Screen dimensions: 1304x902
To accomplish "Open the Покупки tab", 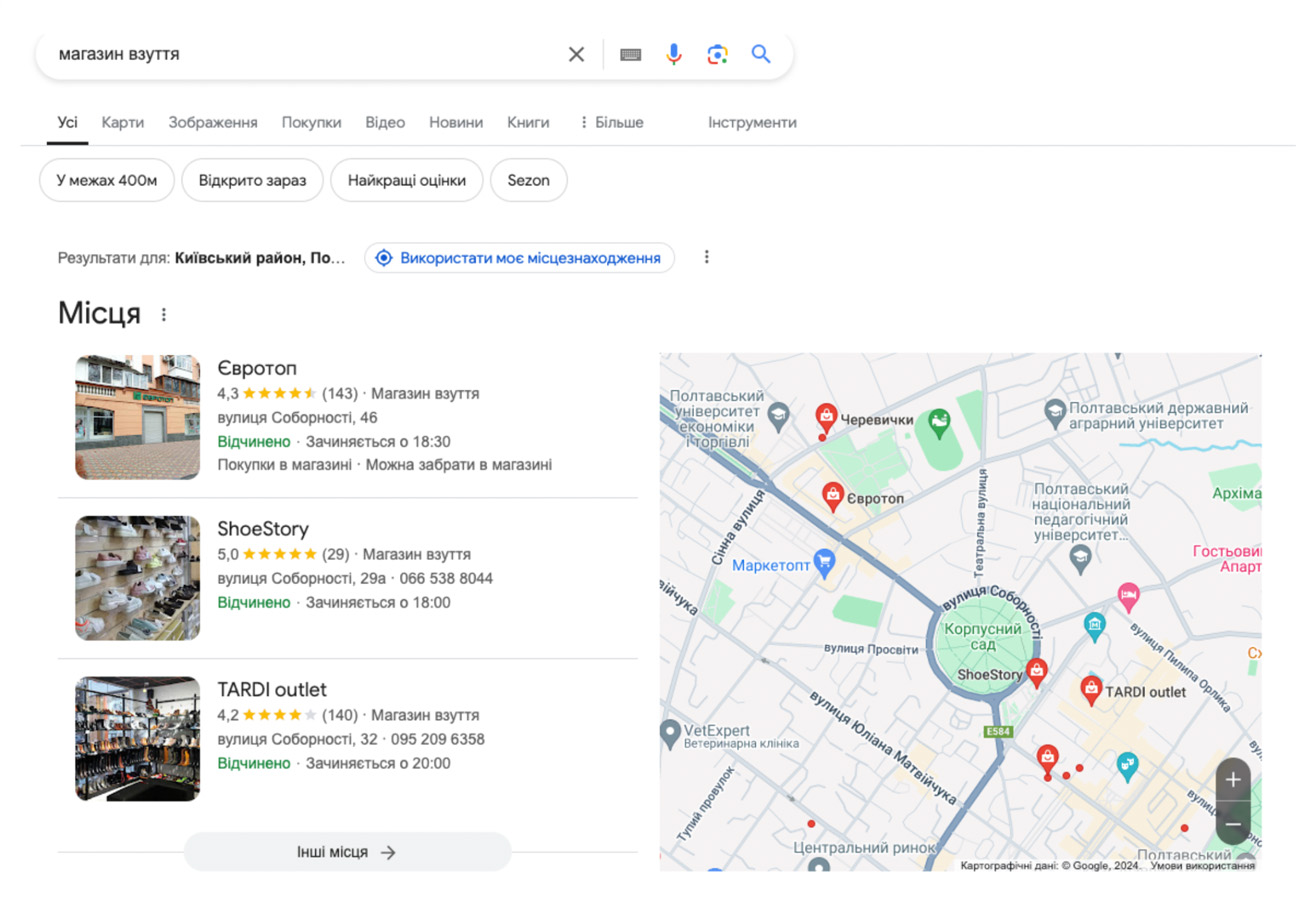I will (x=311, y=122).
